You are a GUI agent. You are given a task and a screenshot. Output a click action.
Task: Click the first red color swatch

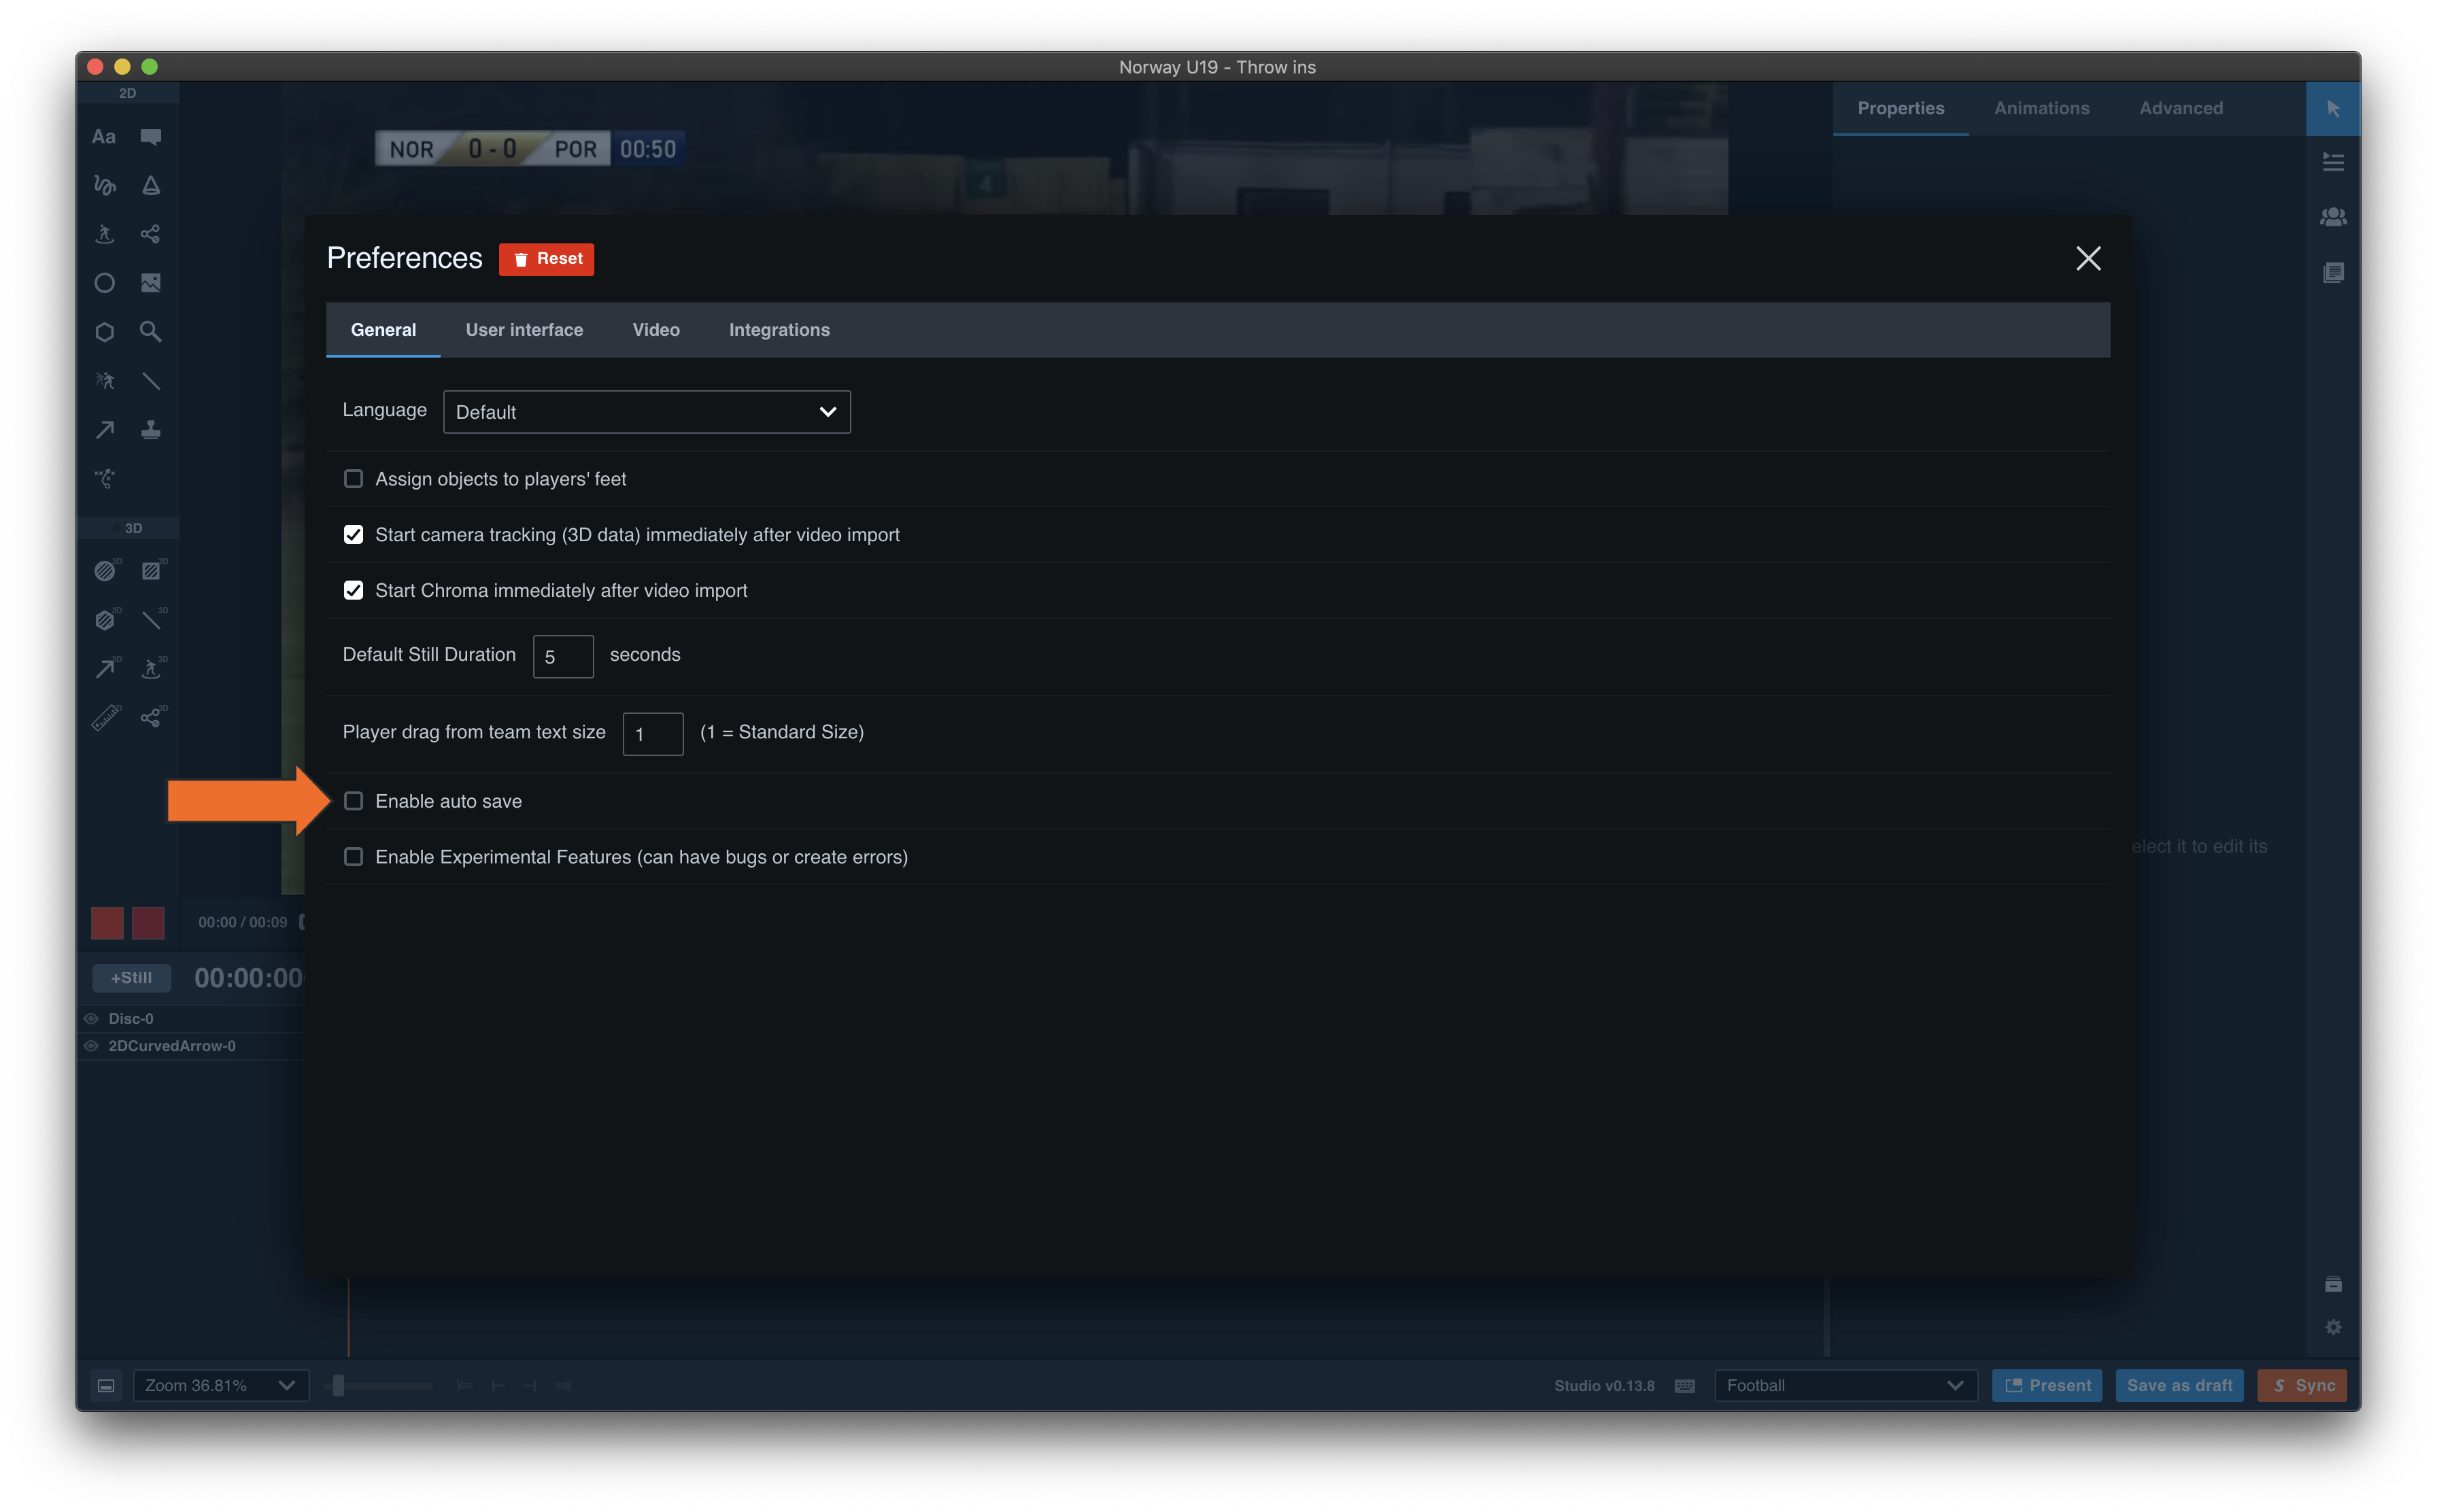[x=107, y=922]
